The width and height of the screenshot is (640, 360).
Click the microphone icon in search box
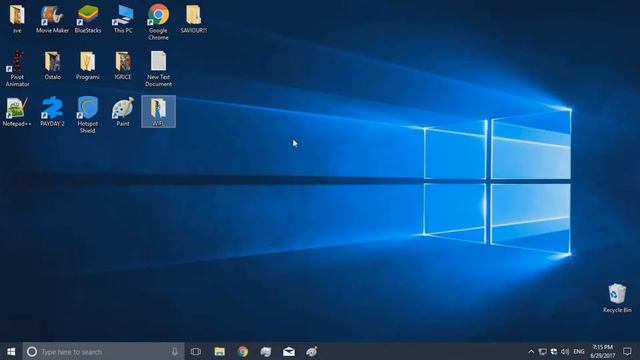(175, 351)
